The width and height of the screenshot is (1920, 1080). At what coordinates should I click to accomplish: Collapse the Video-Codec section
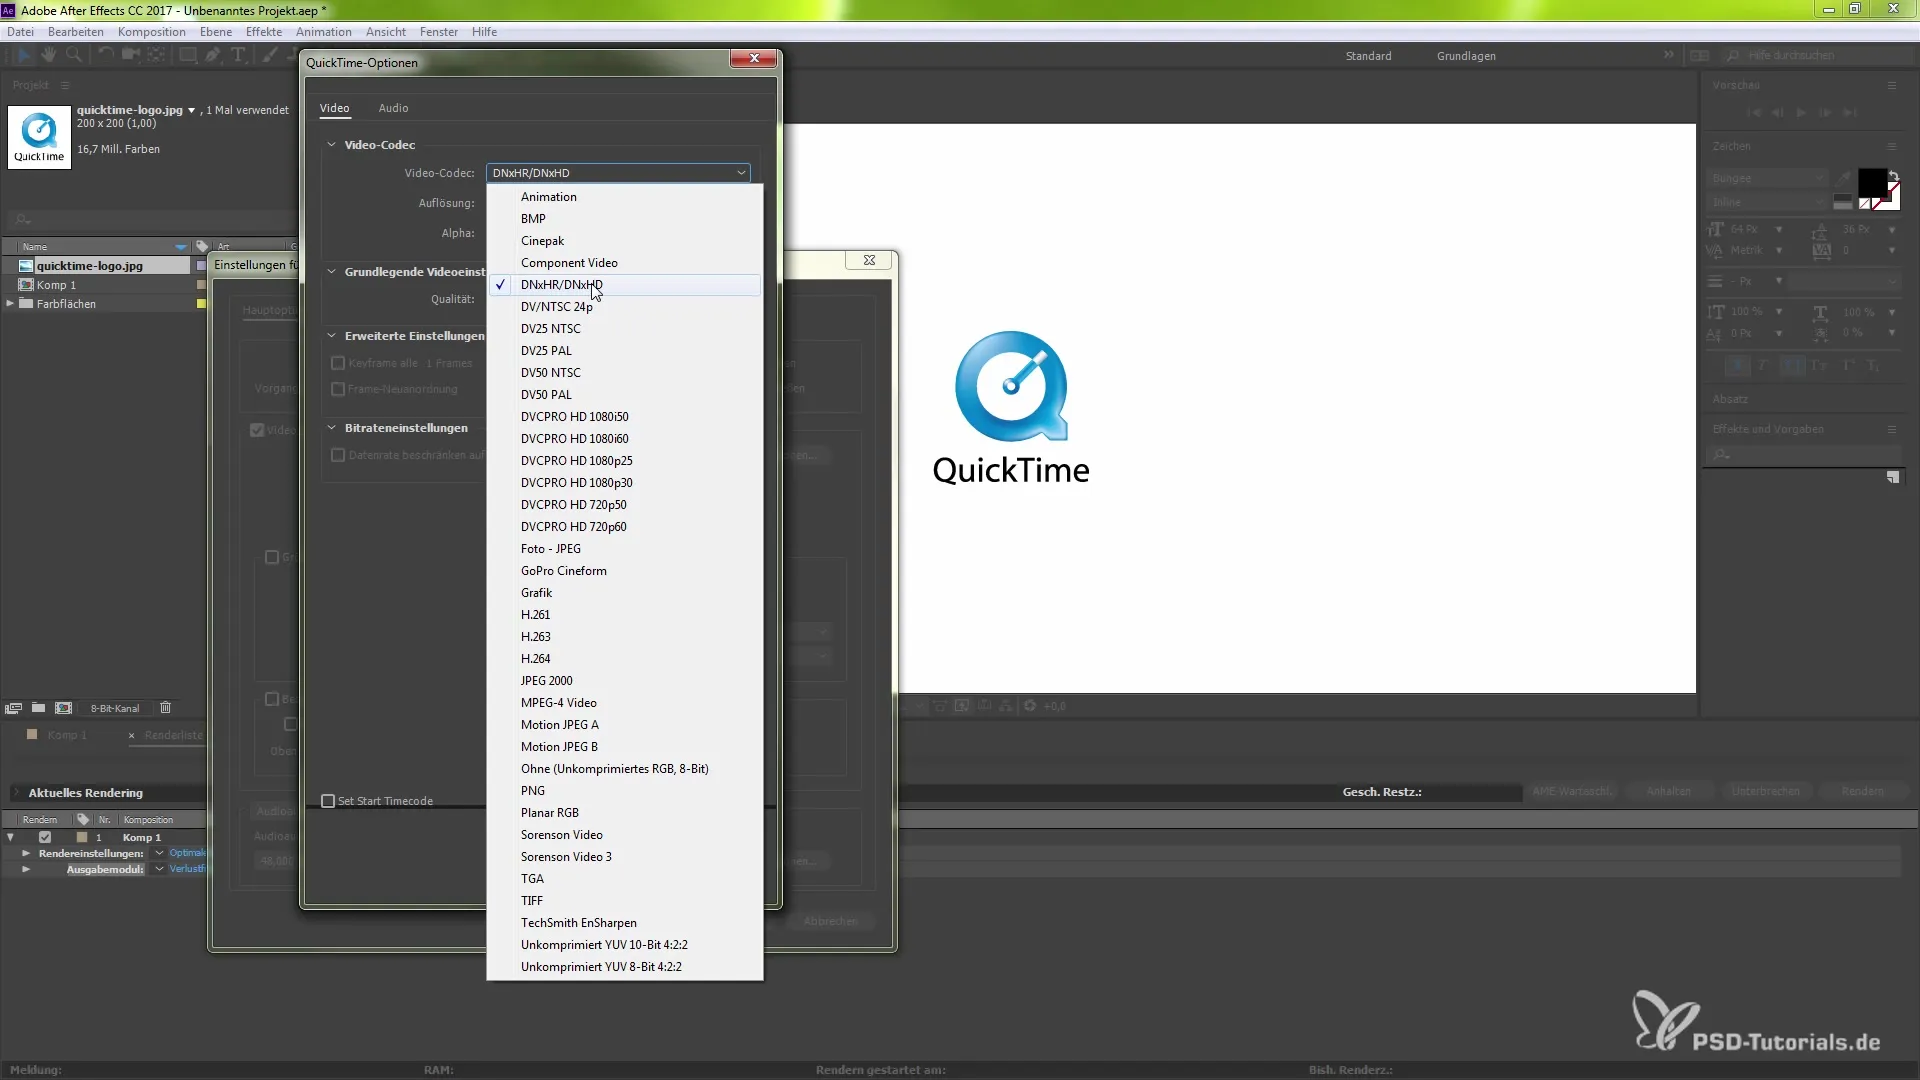click(331, 144)
